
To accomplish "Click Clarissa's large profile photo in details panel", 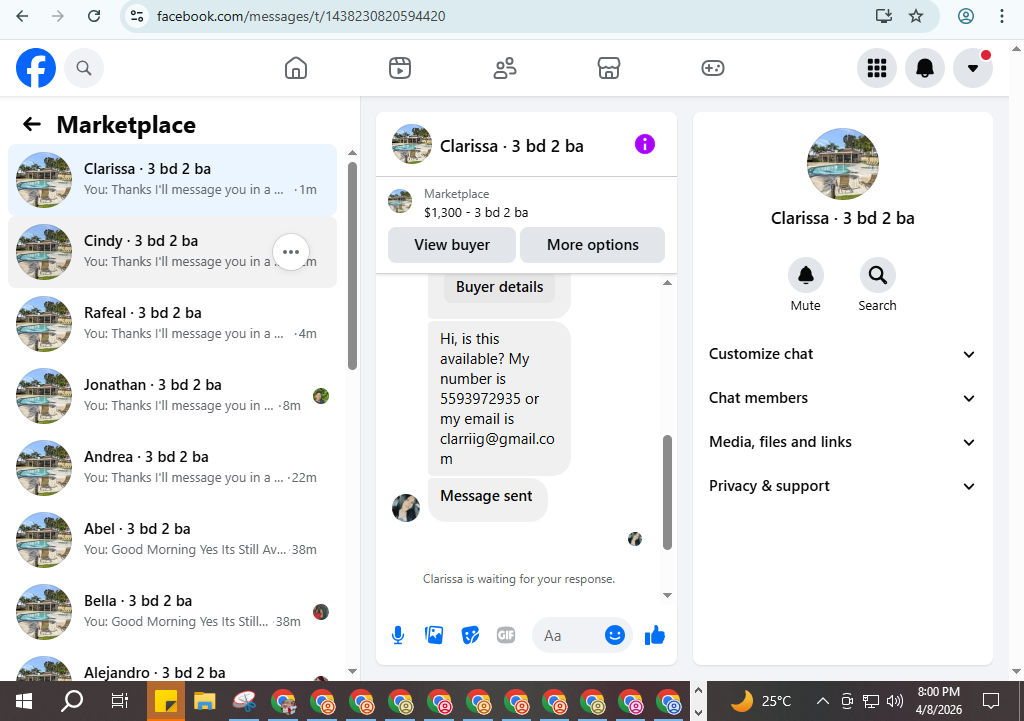I will coord(842,164).
